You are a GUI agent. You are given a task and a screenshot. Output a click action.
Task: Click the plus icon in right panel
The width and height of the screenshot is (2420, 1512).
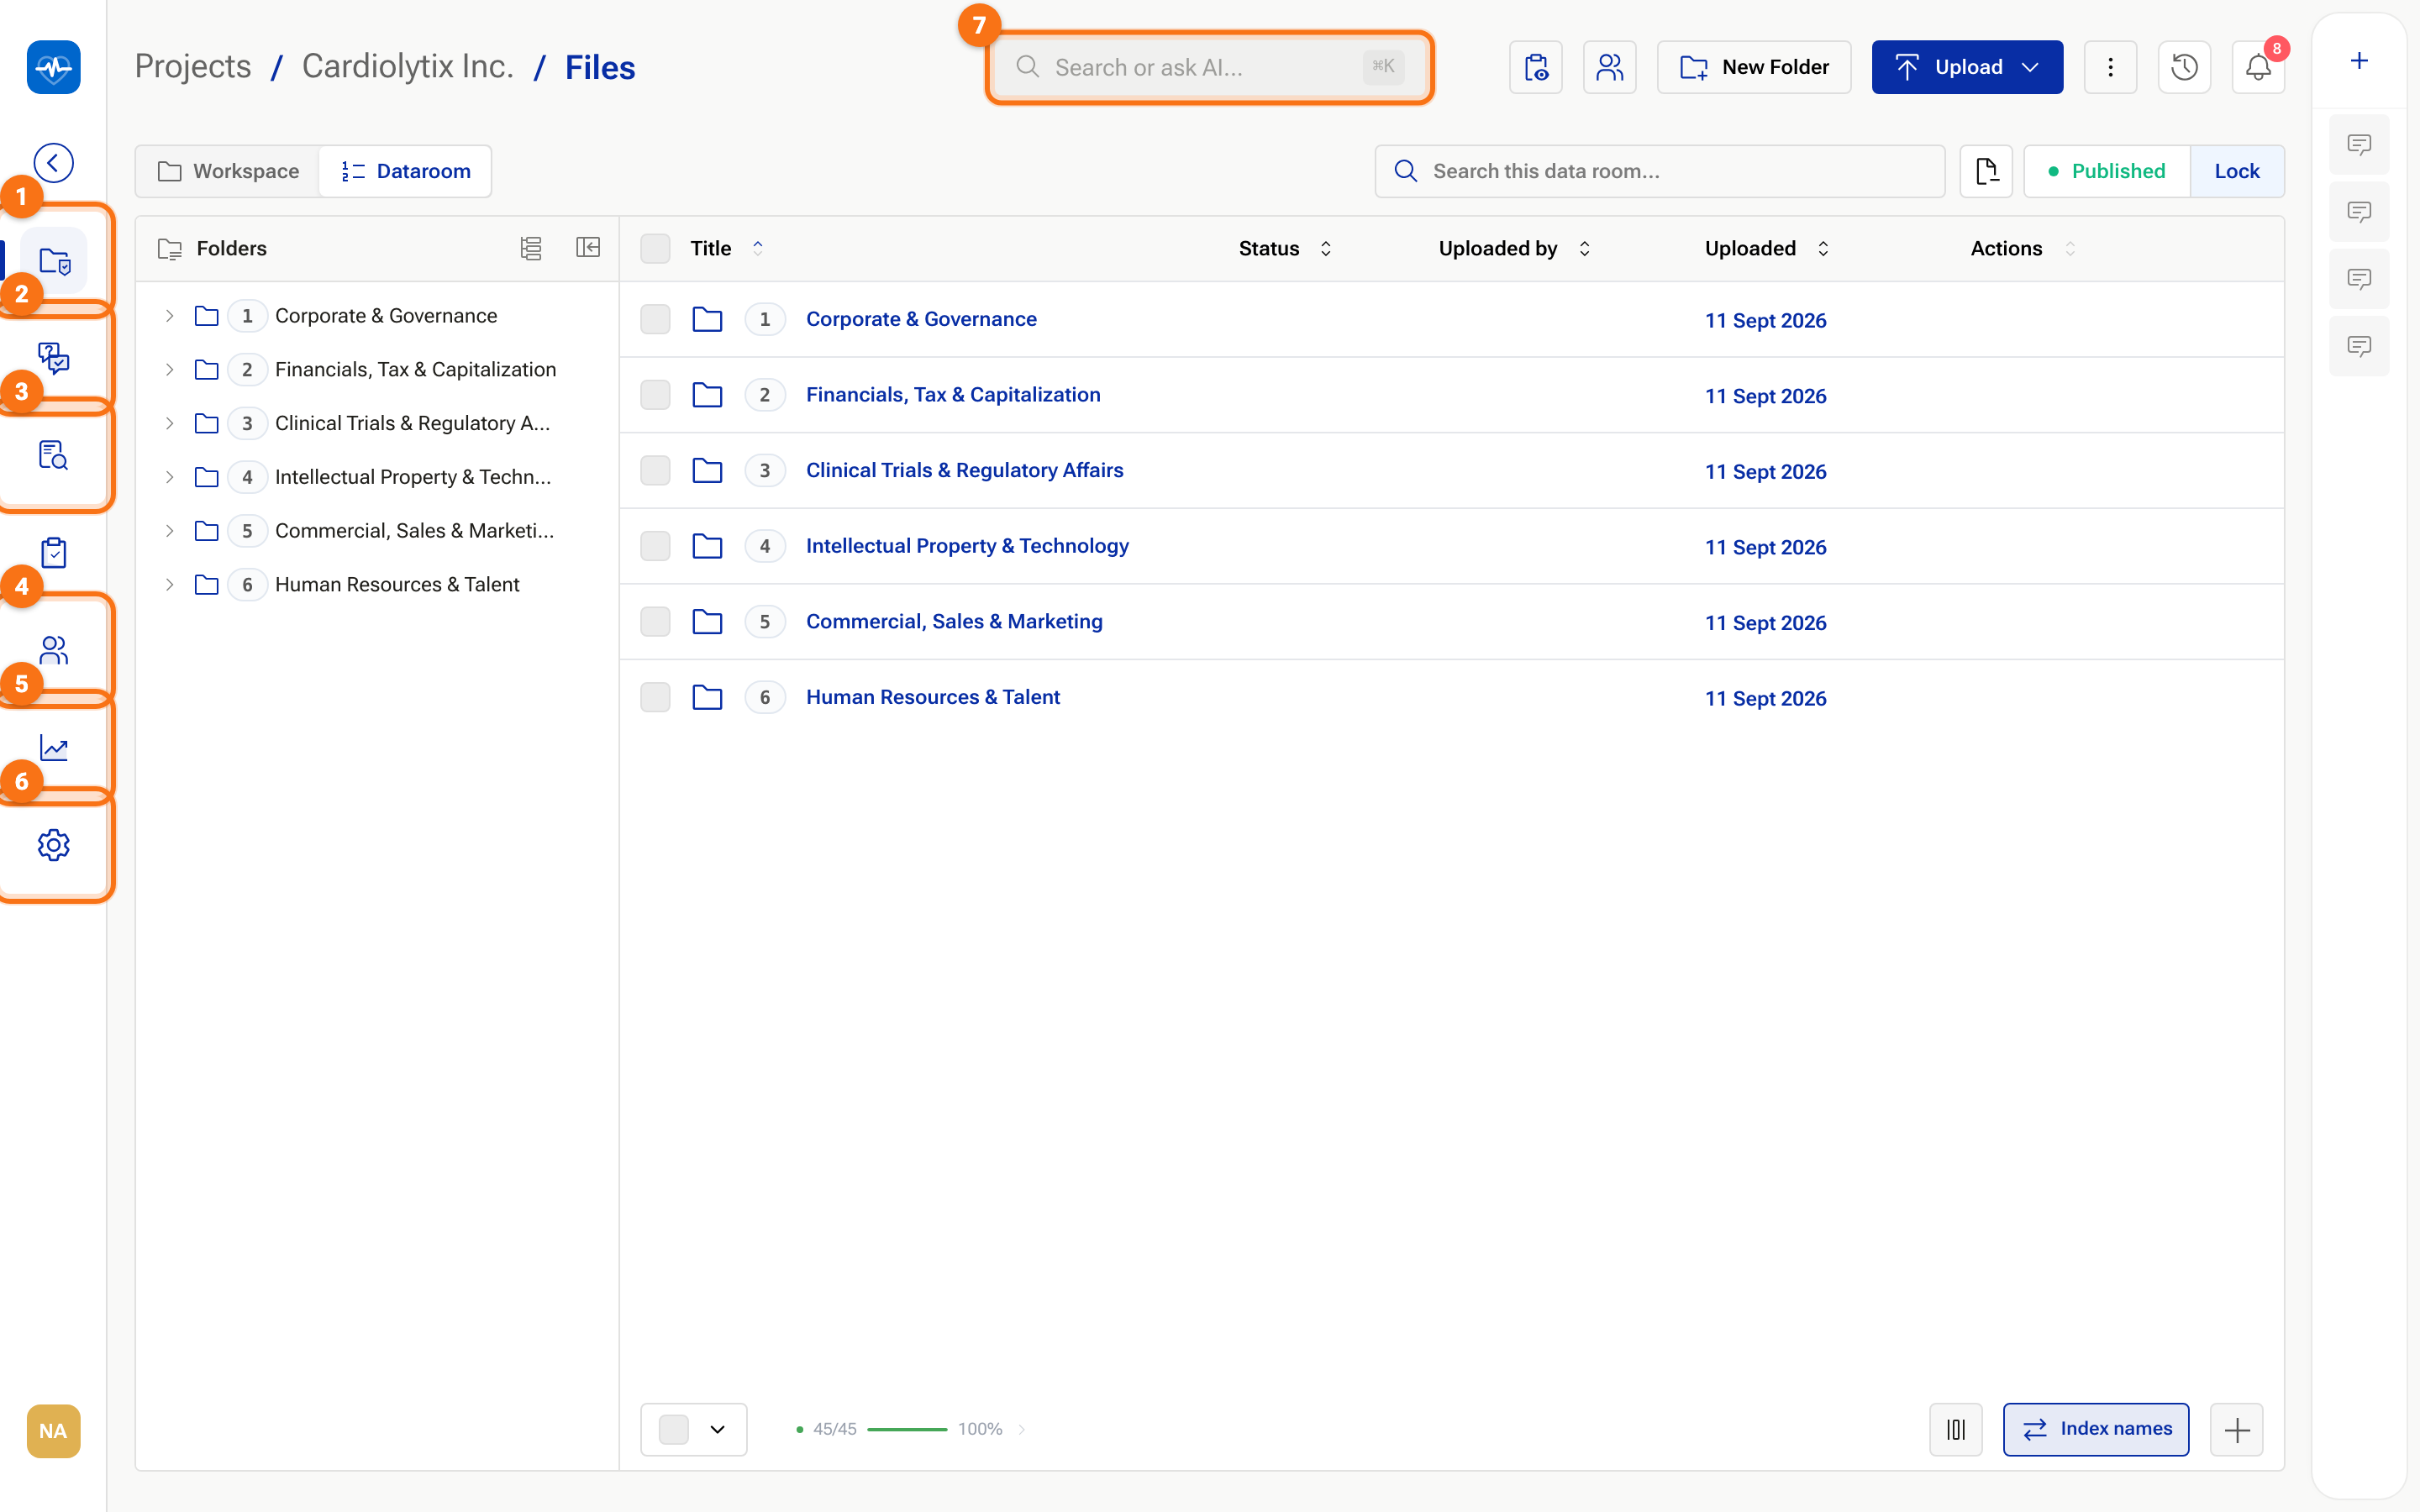(x=2359, y=61)
